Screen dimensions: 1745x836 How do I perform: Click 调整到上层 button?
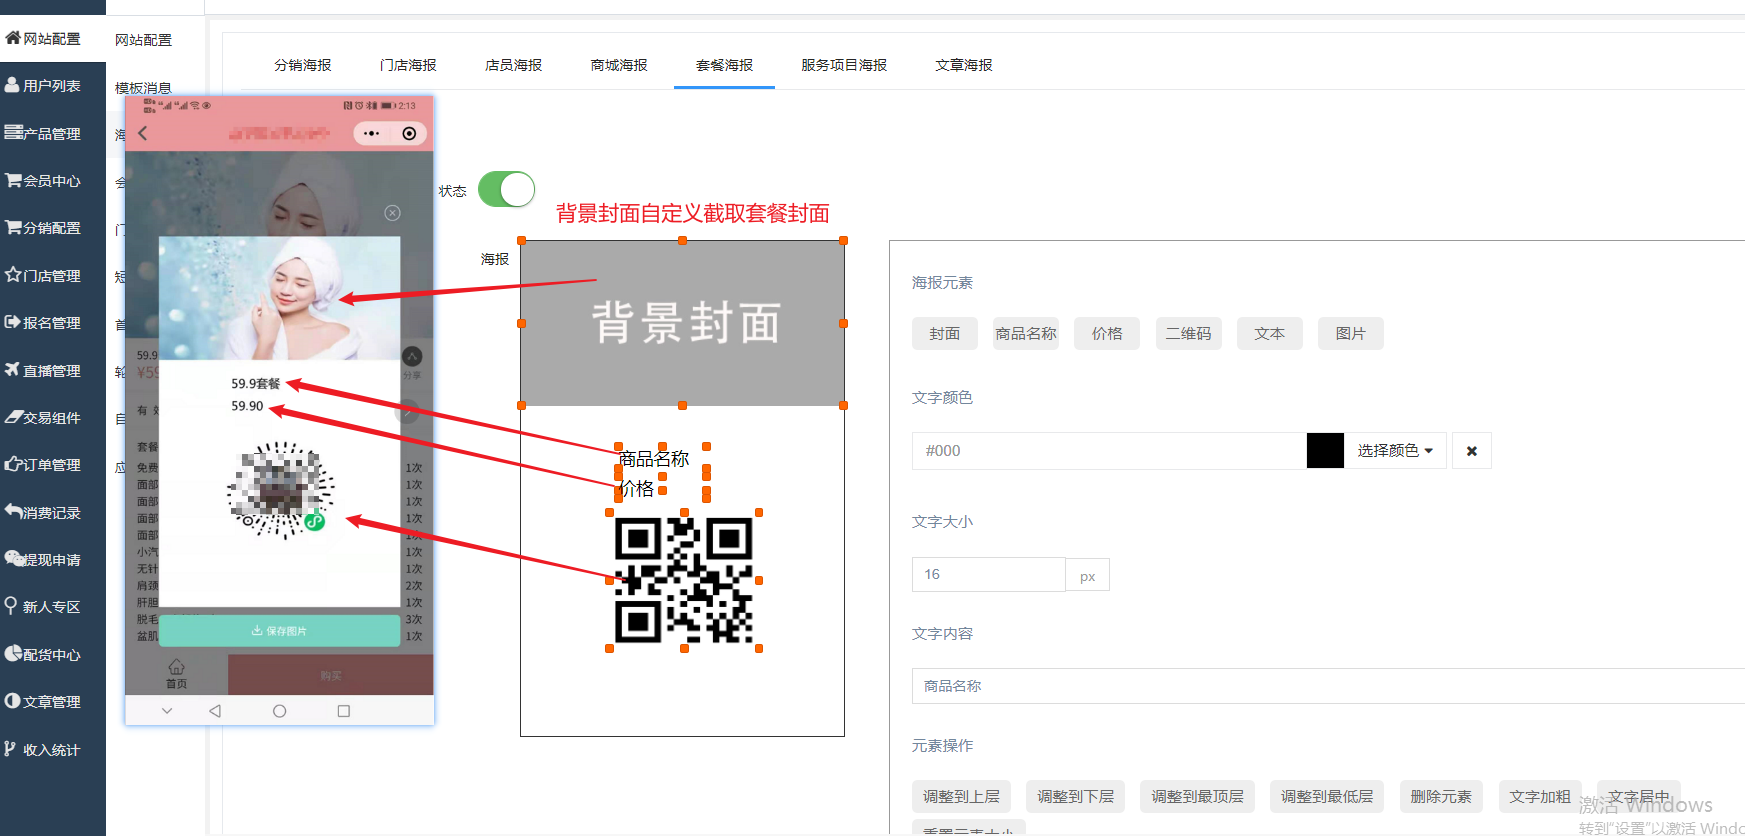click(961, 797)
